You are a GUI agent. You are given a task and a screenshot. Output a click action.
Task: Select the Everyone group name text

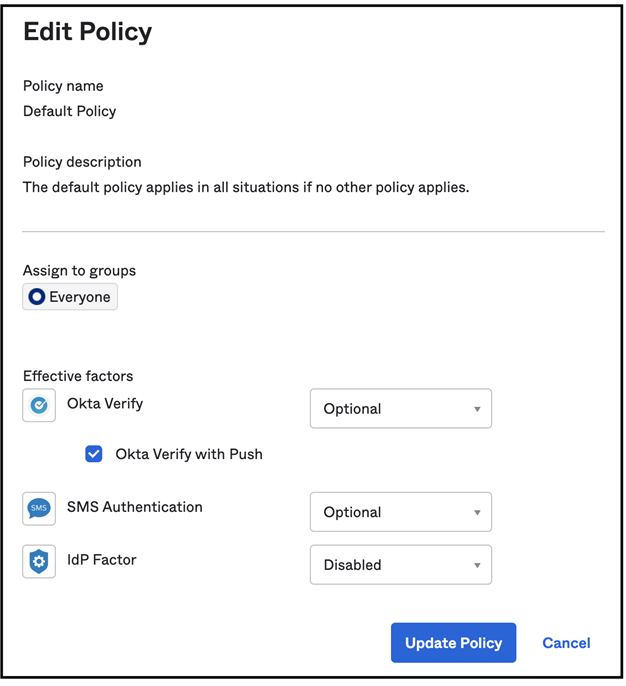point(80,297)
